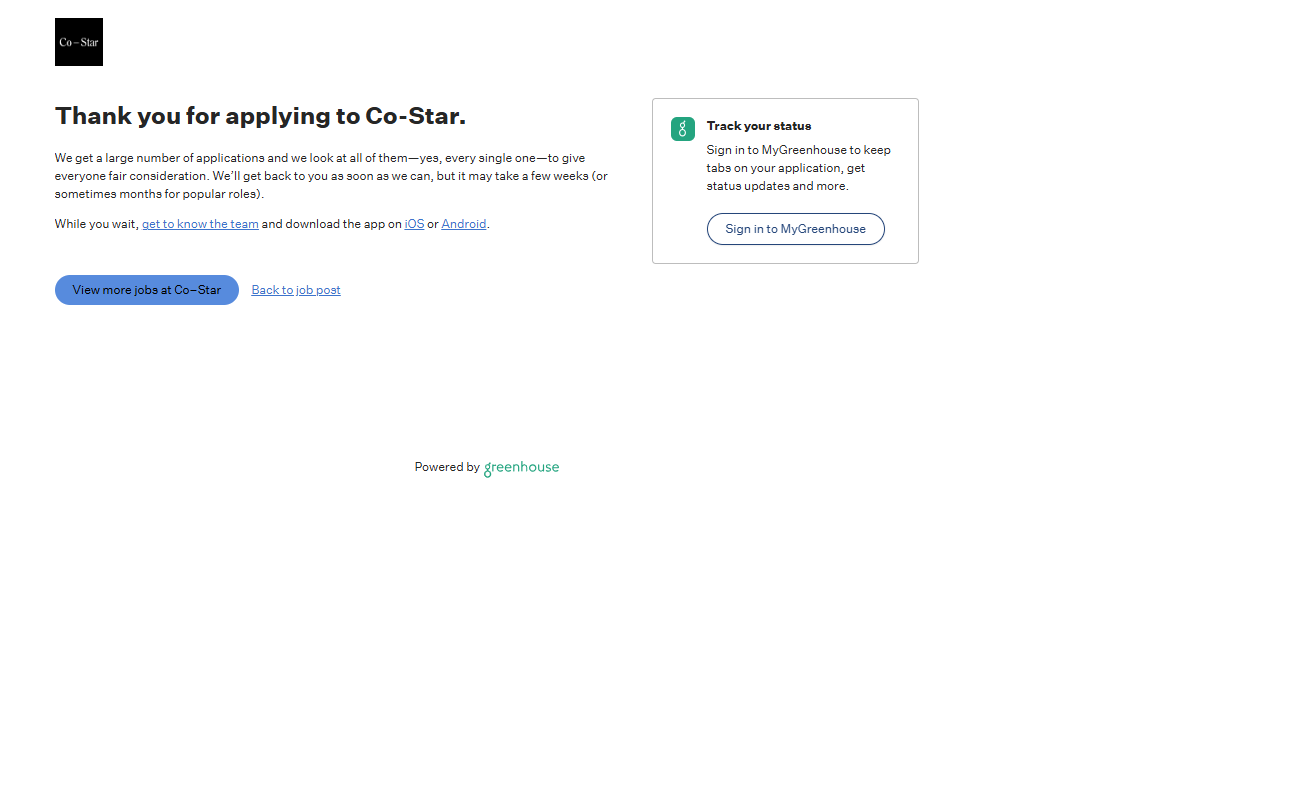Click the 'and download the app on' text

331,224
